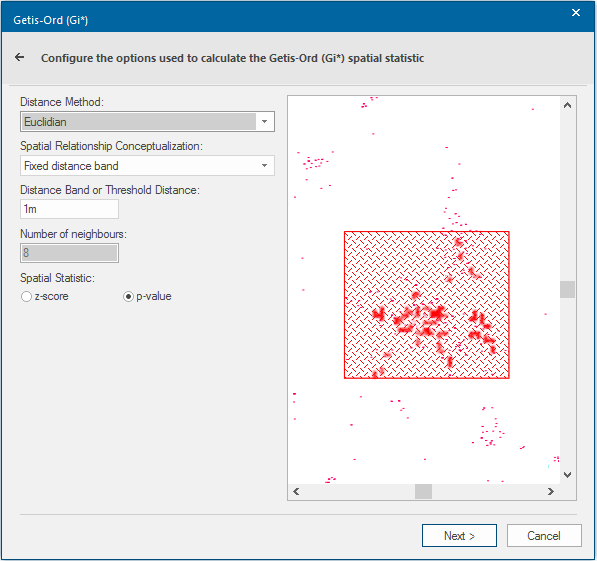This screenshot has width=597, height=561.
Task: Click the red hatched rectangle in preview
Action: [x=427, y=305]
